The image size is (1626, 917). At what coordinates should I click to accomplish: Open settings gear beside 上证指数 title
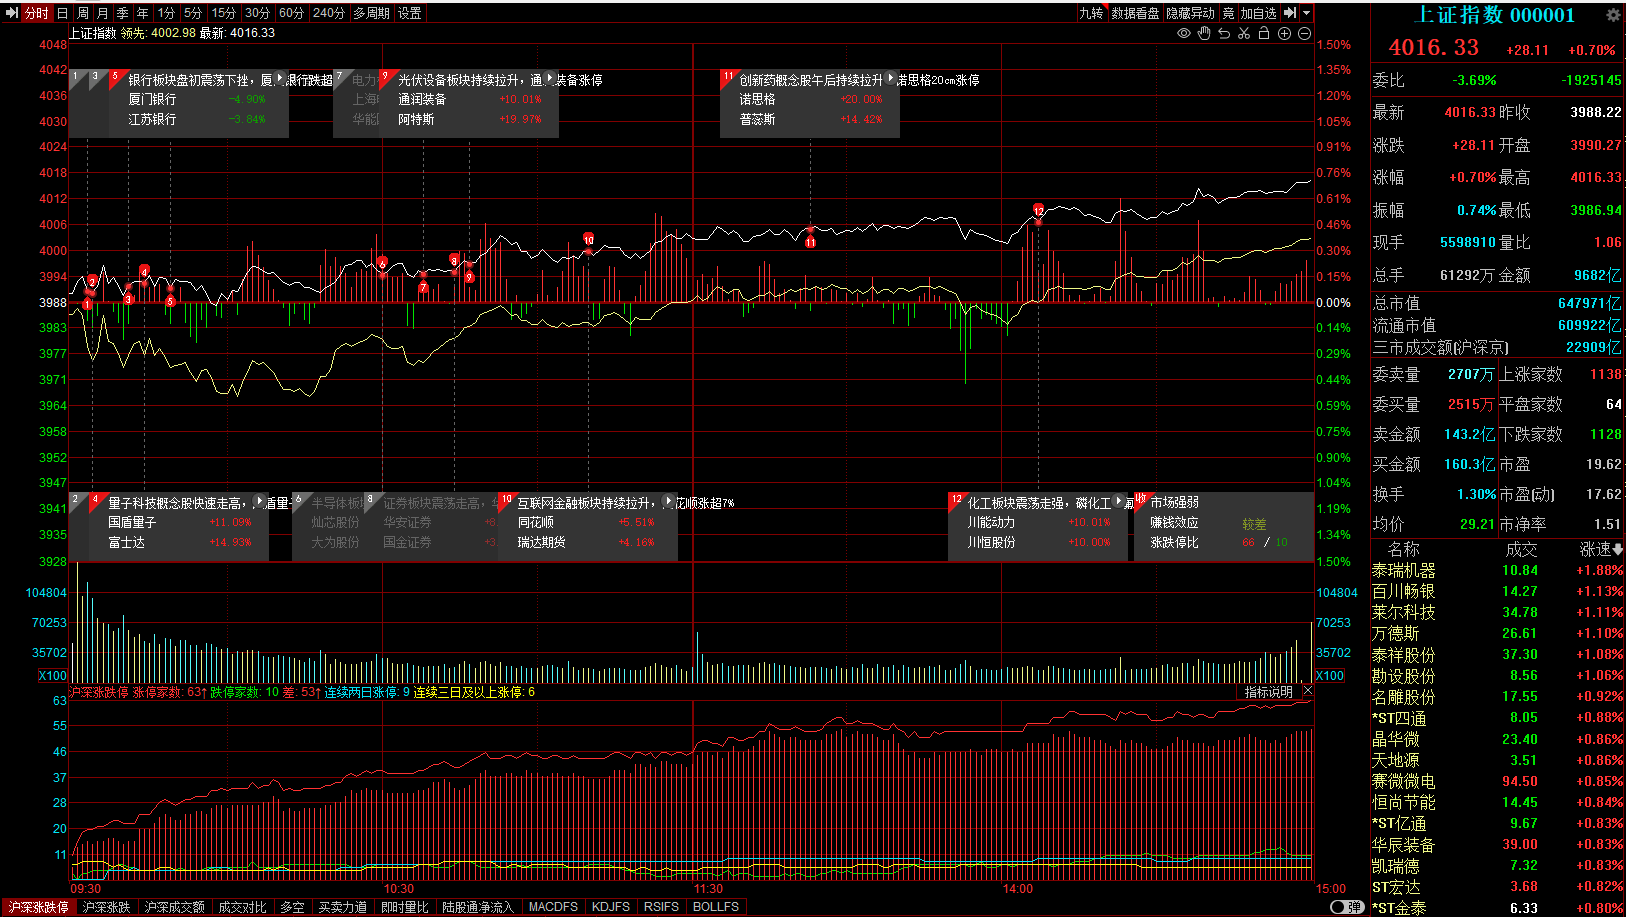pos(1612,15)
